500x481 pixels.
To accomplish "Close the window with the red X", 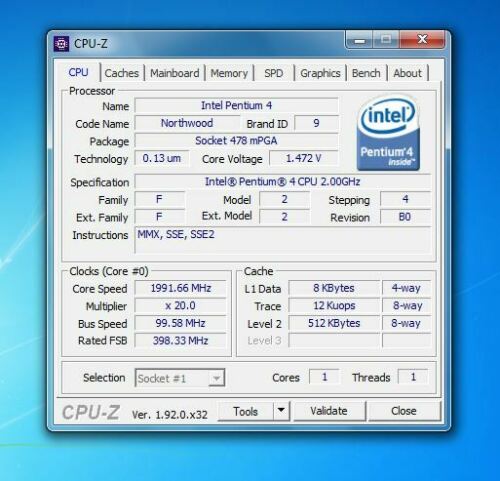I will click(422, 40).
